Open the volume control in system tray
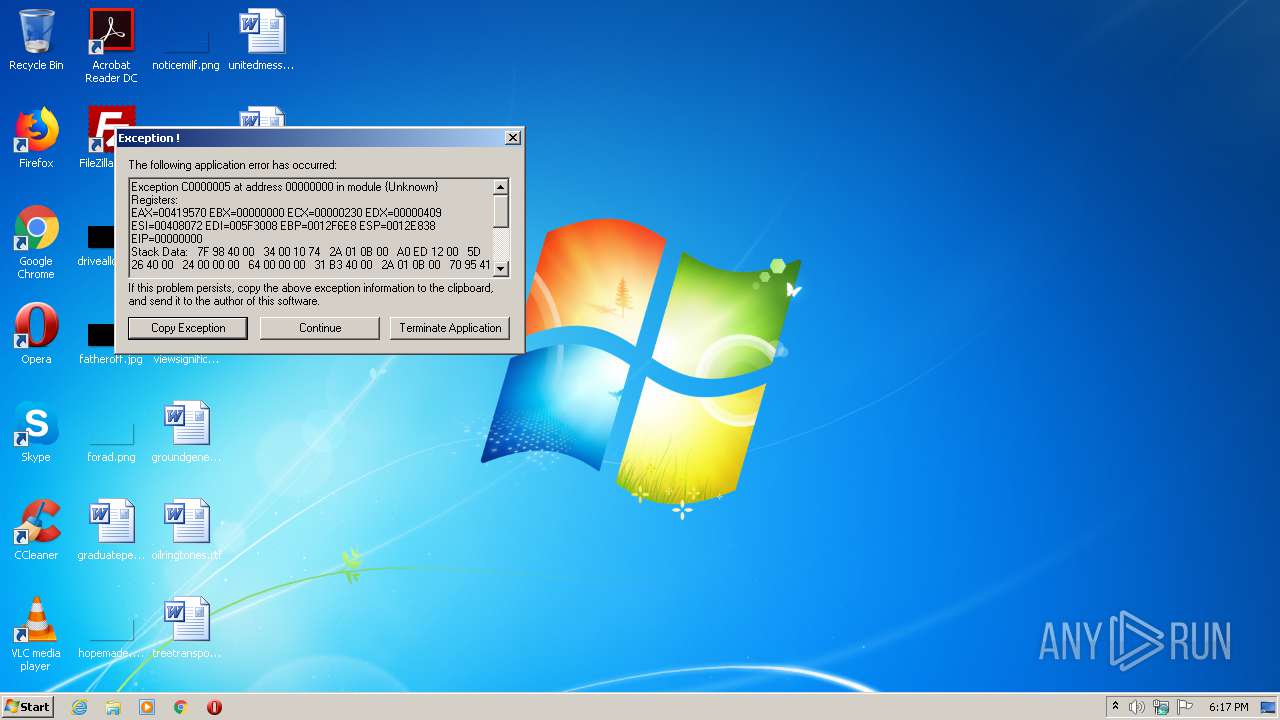 [1137, 707]
